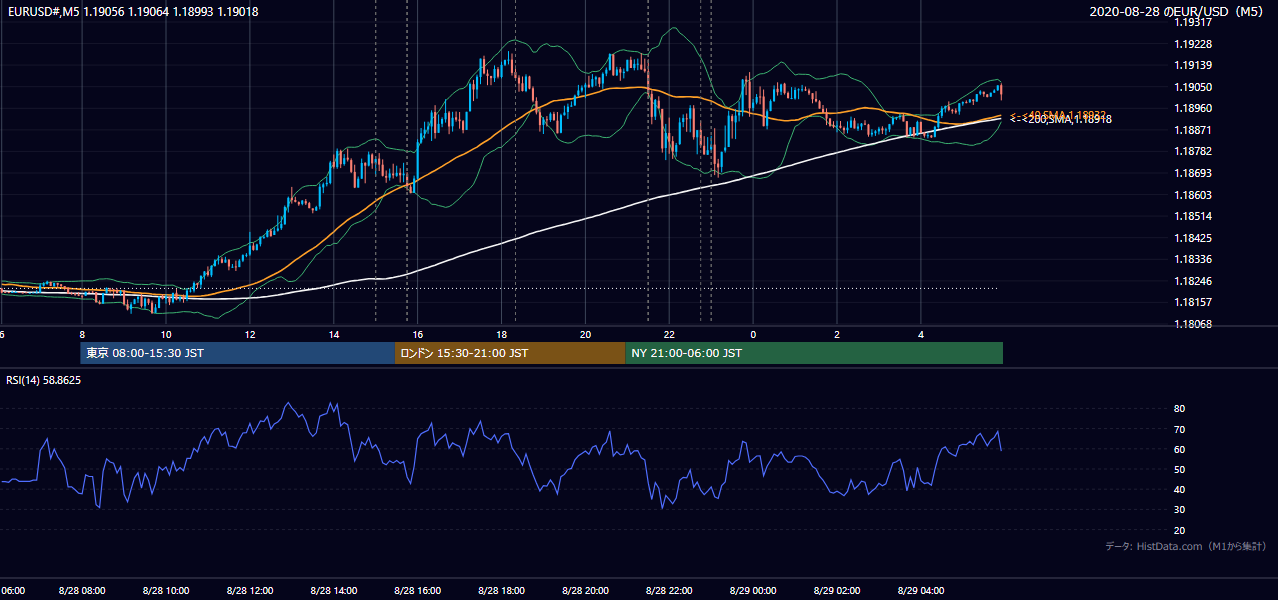Viewport: 1278px width, 600px height.
Task: Click RSI scale value 20
Action: [x=1179, y=530]
